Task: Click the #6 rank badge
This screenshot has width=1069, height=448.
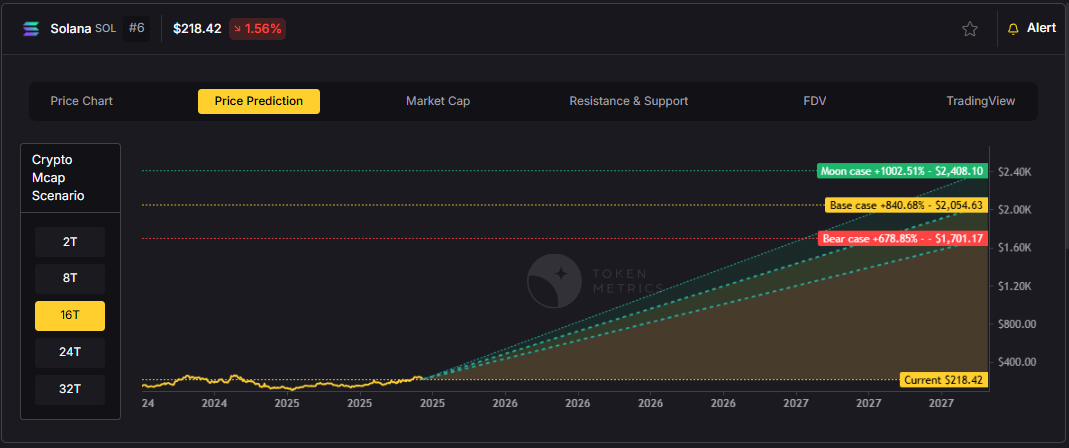Action: pyautogui.click(x=136, y=29)
